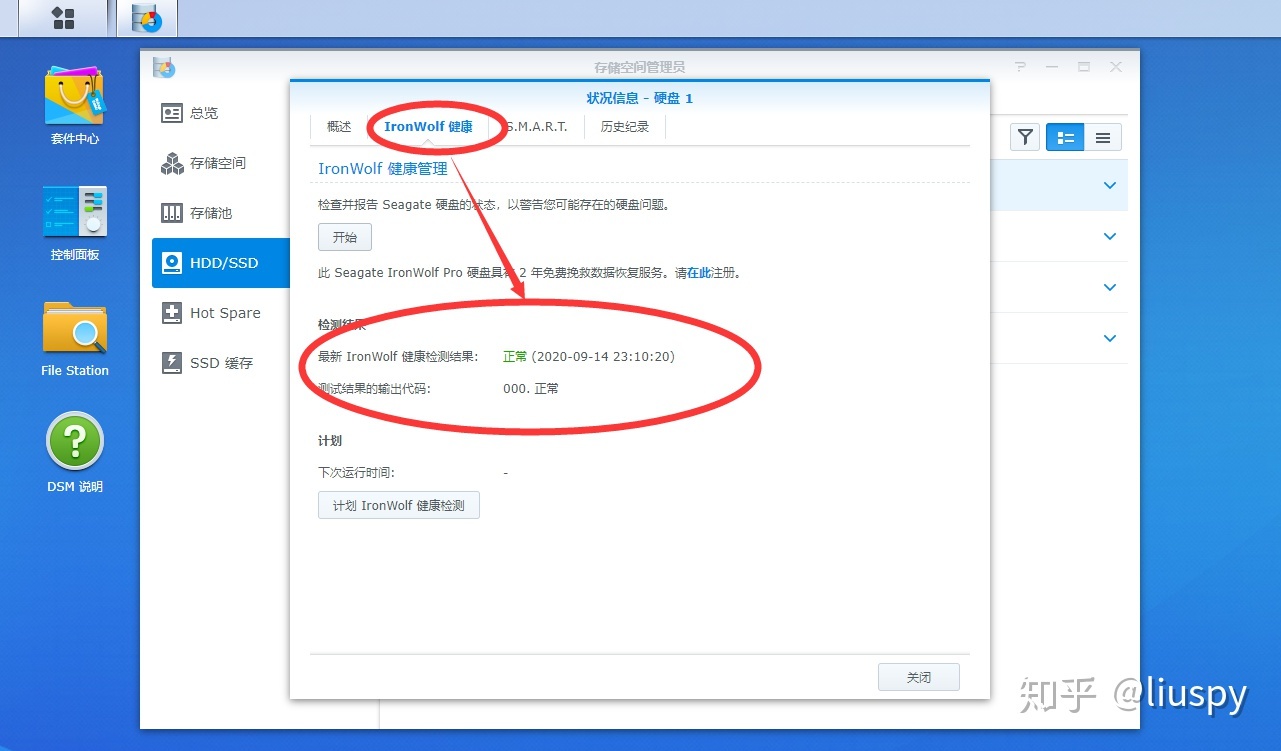Maximize the 存储空间管理员 window
This screenshot has width=1281, height=751.
1084,67
